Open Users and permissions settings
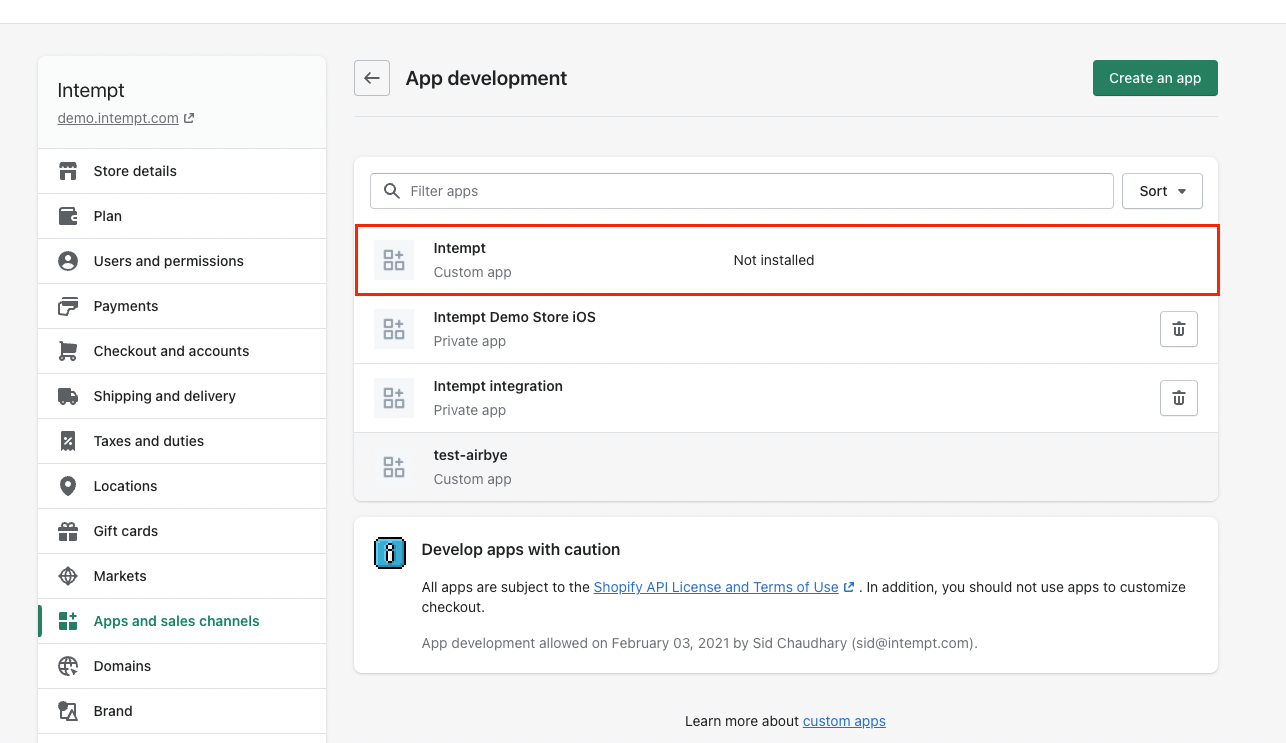 168,261
